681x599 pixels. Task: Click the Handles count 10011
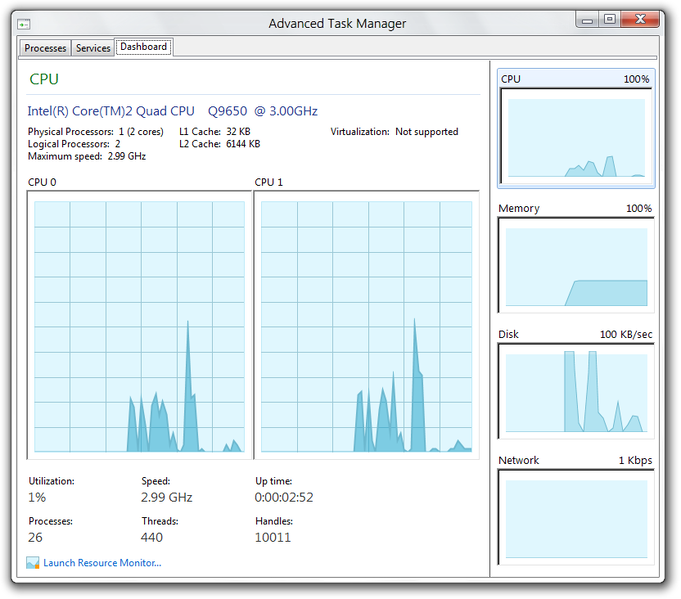(273, 537)
